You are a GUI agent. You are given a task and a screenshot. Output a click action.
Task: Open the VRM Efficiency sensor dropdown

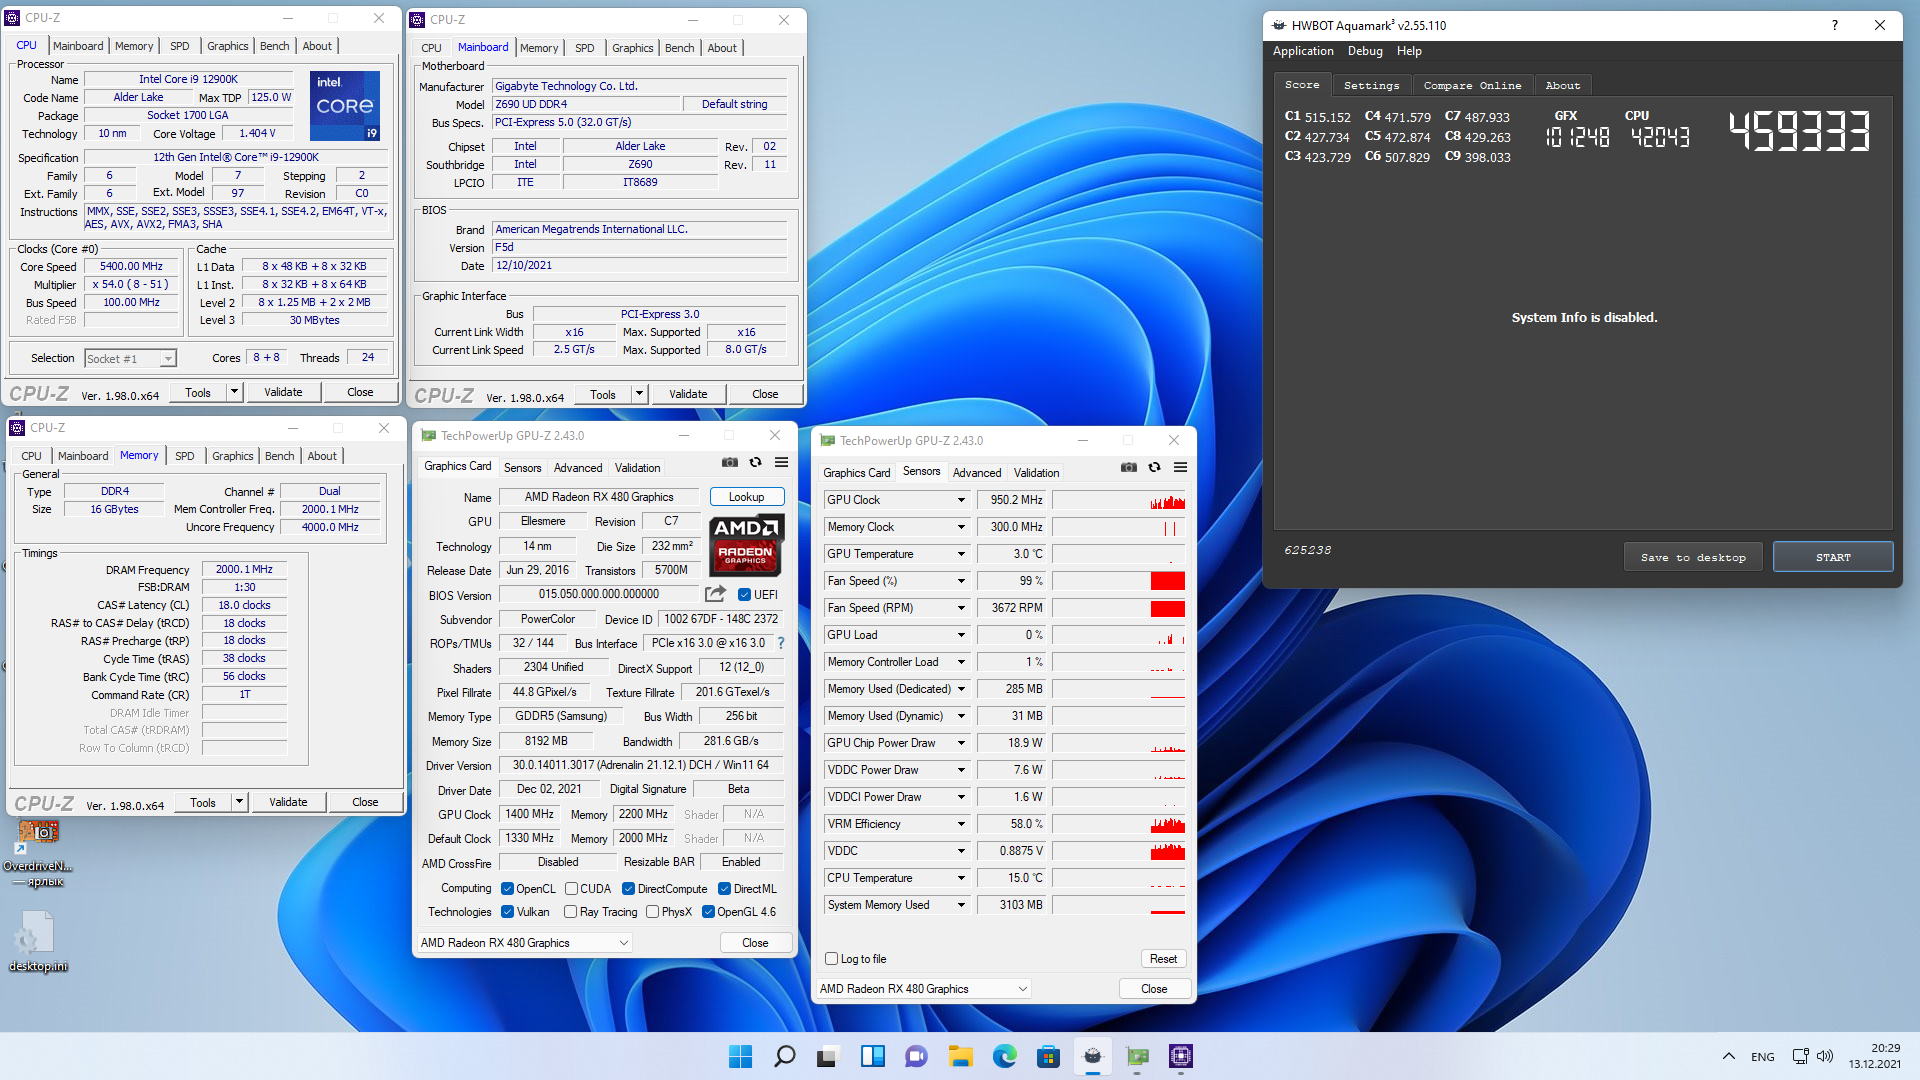pos(961,824)
